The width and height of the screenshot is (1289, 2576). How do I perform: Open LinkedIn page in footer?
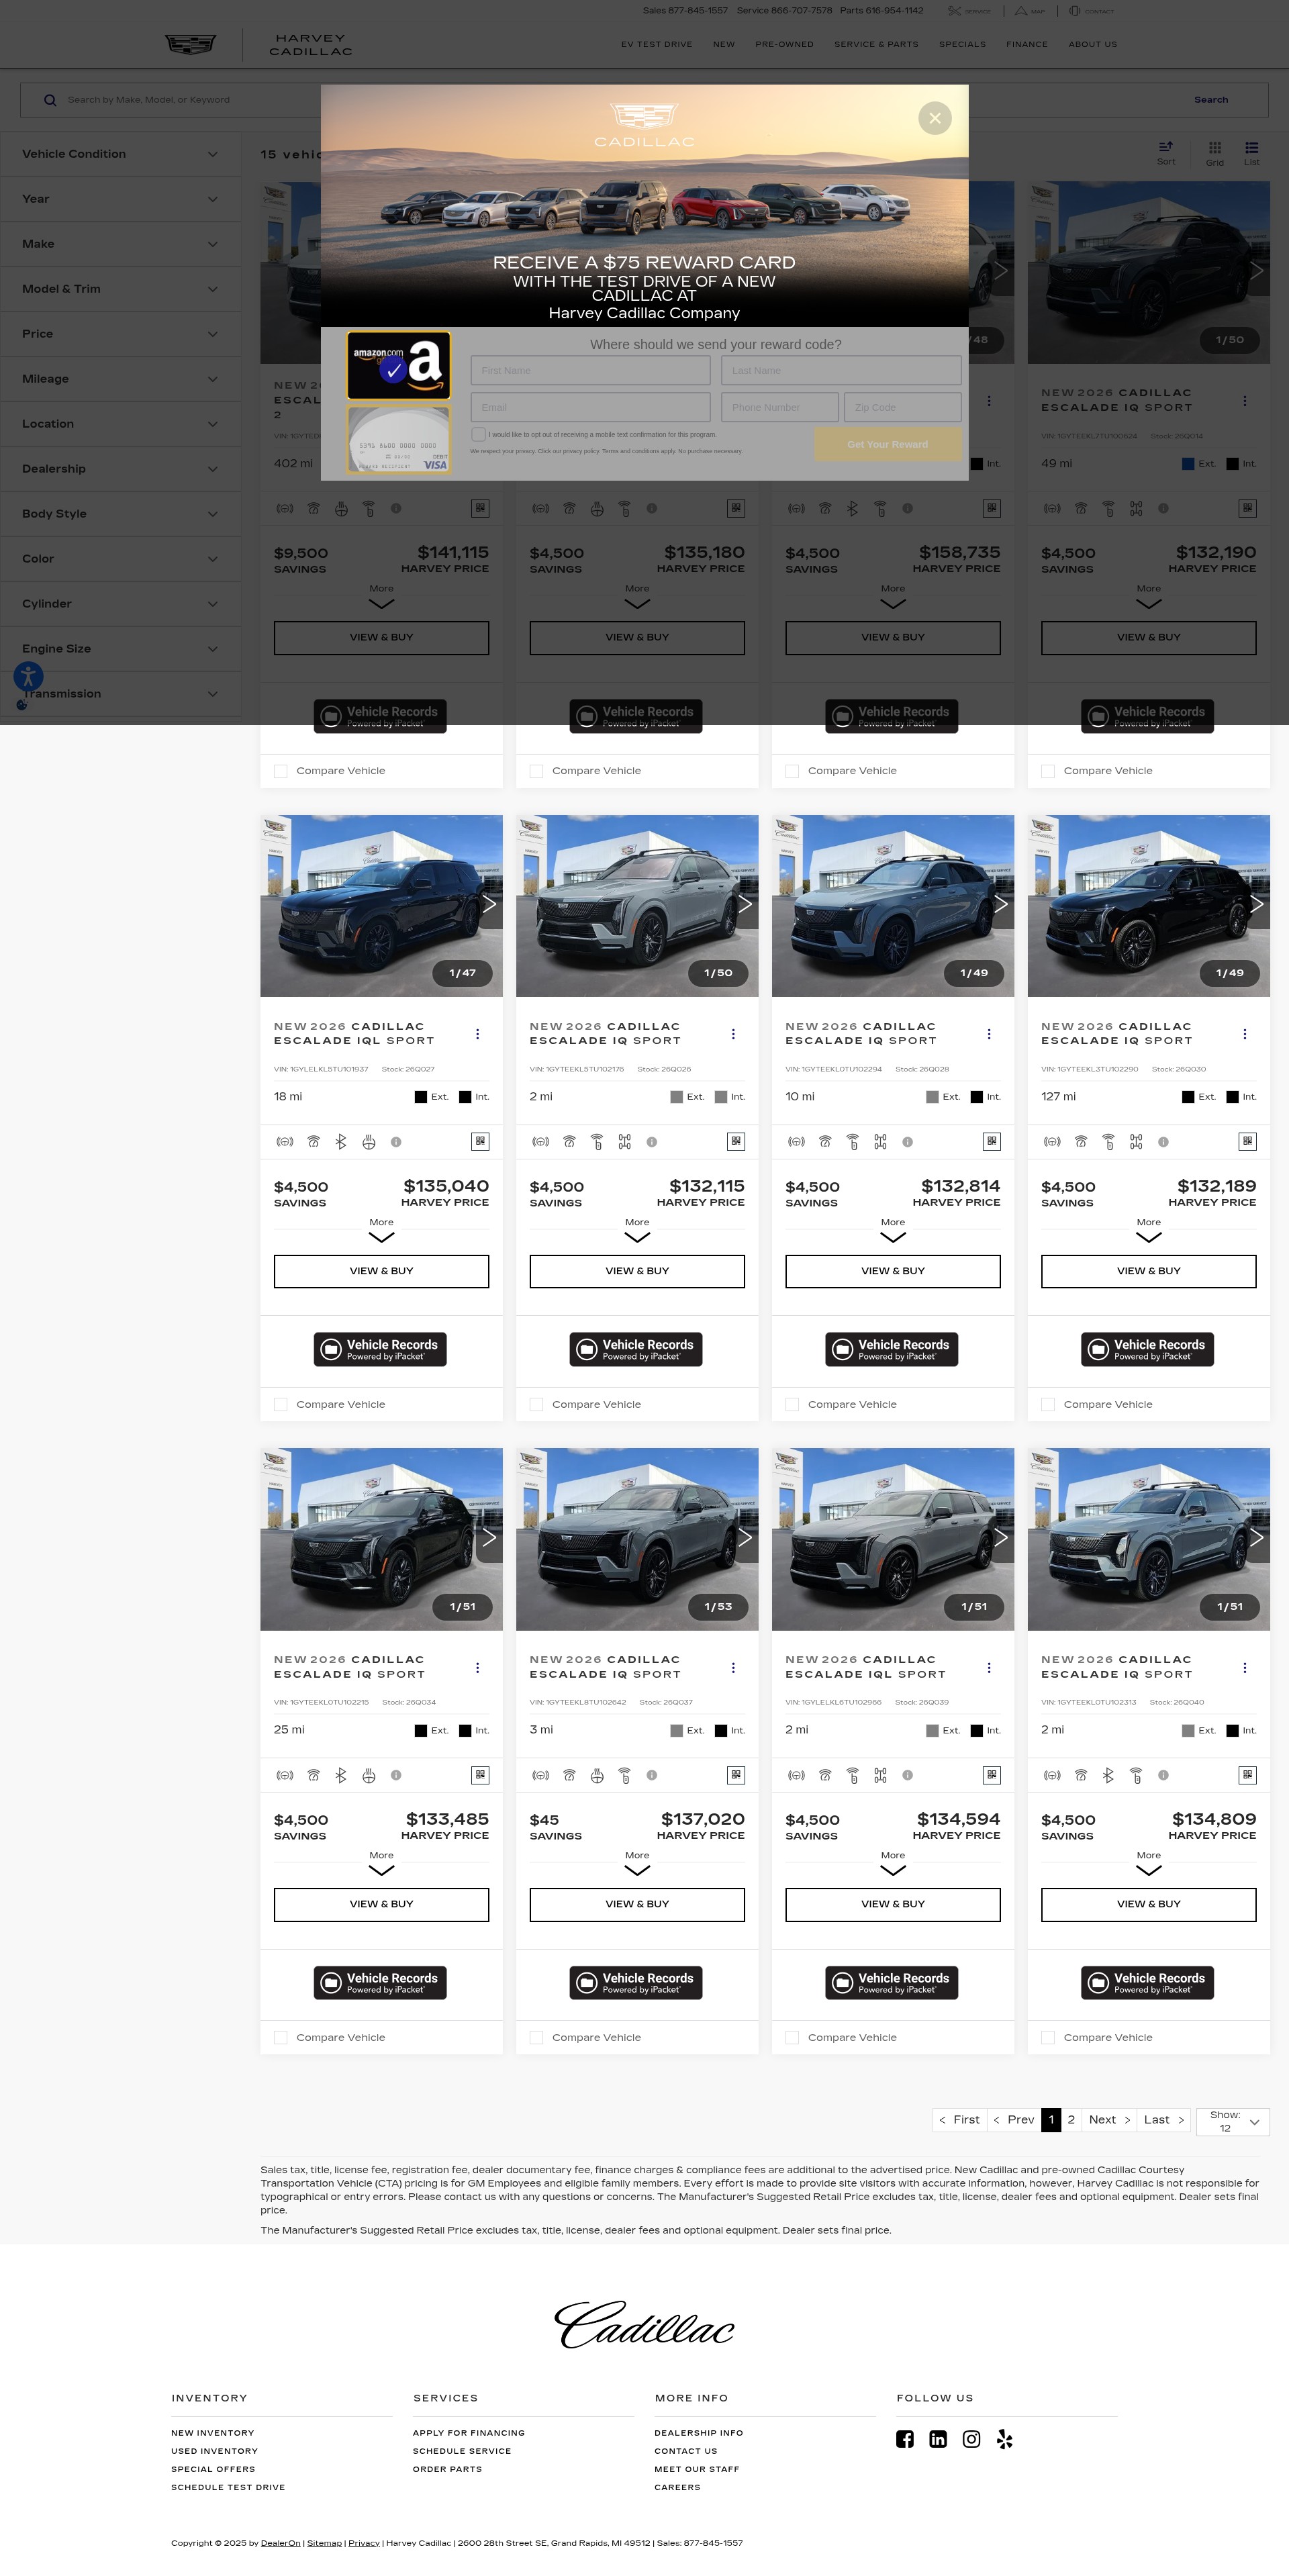pyautogui.click(x=938, y=2439)
